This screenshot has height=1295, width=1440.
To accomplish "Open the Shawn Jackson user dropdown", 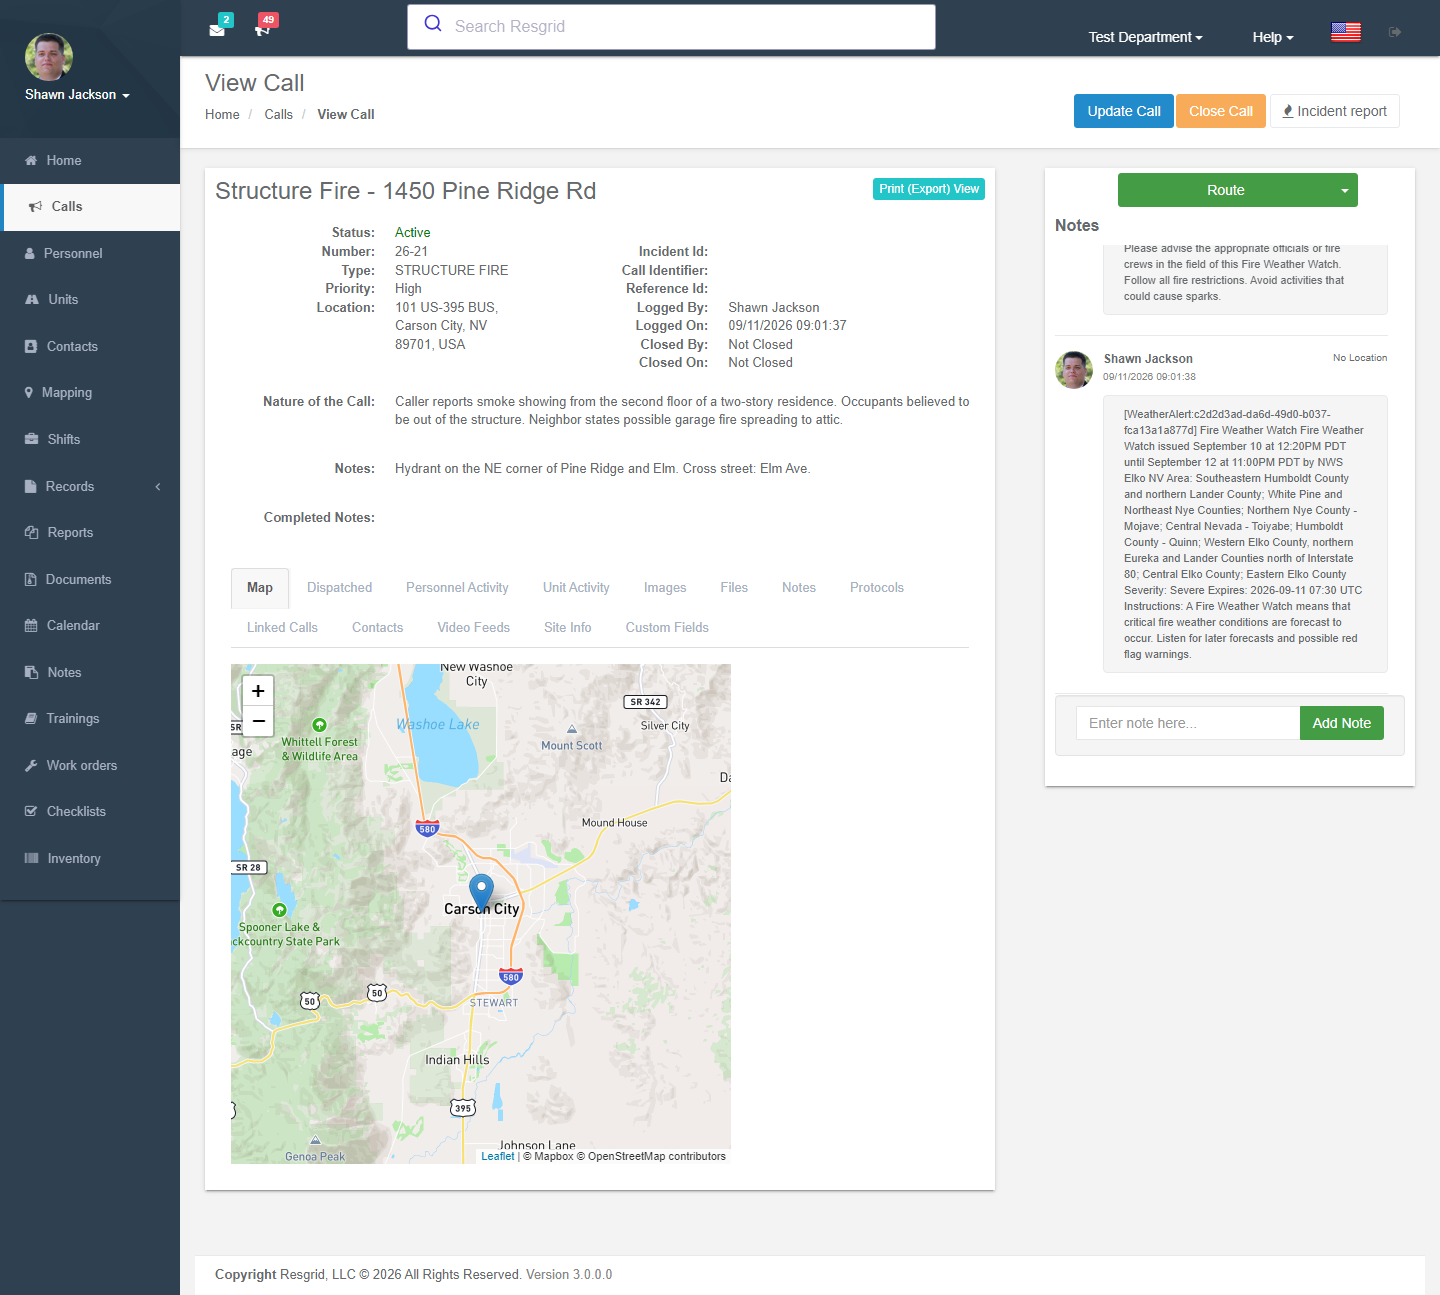I will coord(77,95).
